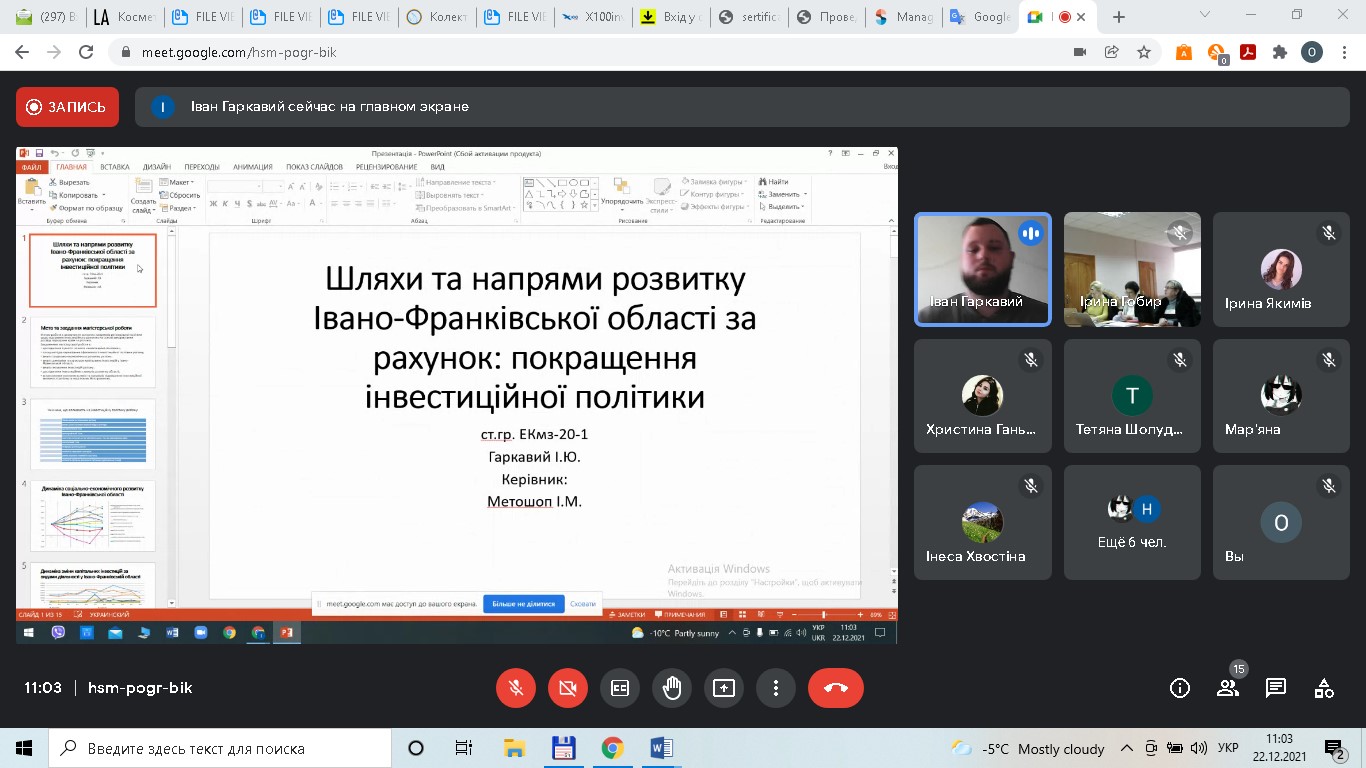Mute your microphone in the Meet call
The height and width of the screenshot is (768, 1366).
click(516, 688)
